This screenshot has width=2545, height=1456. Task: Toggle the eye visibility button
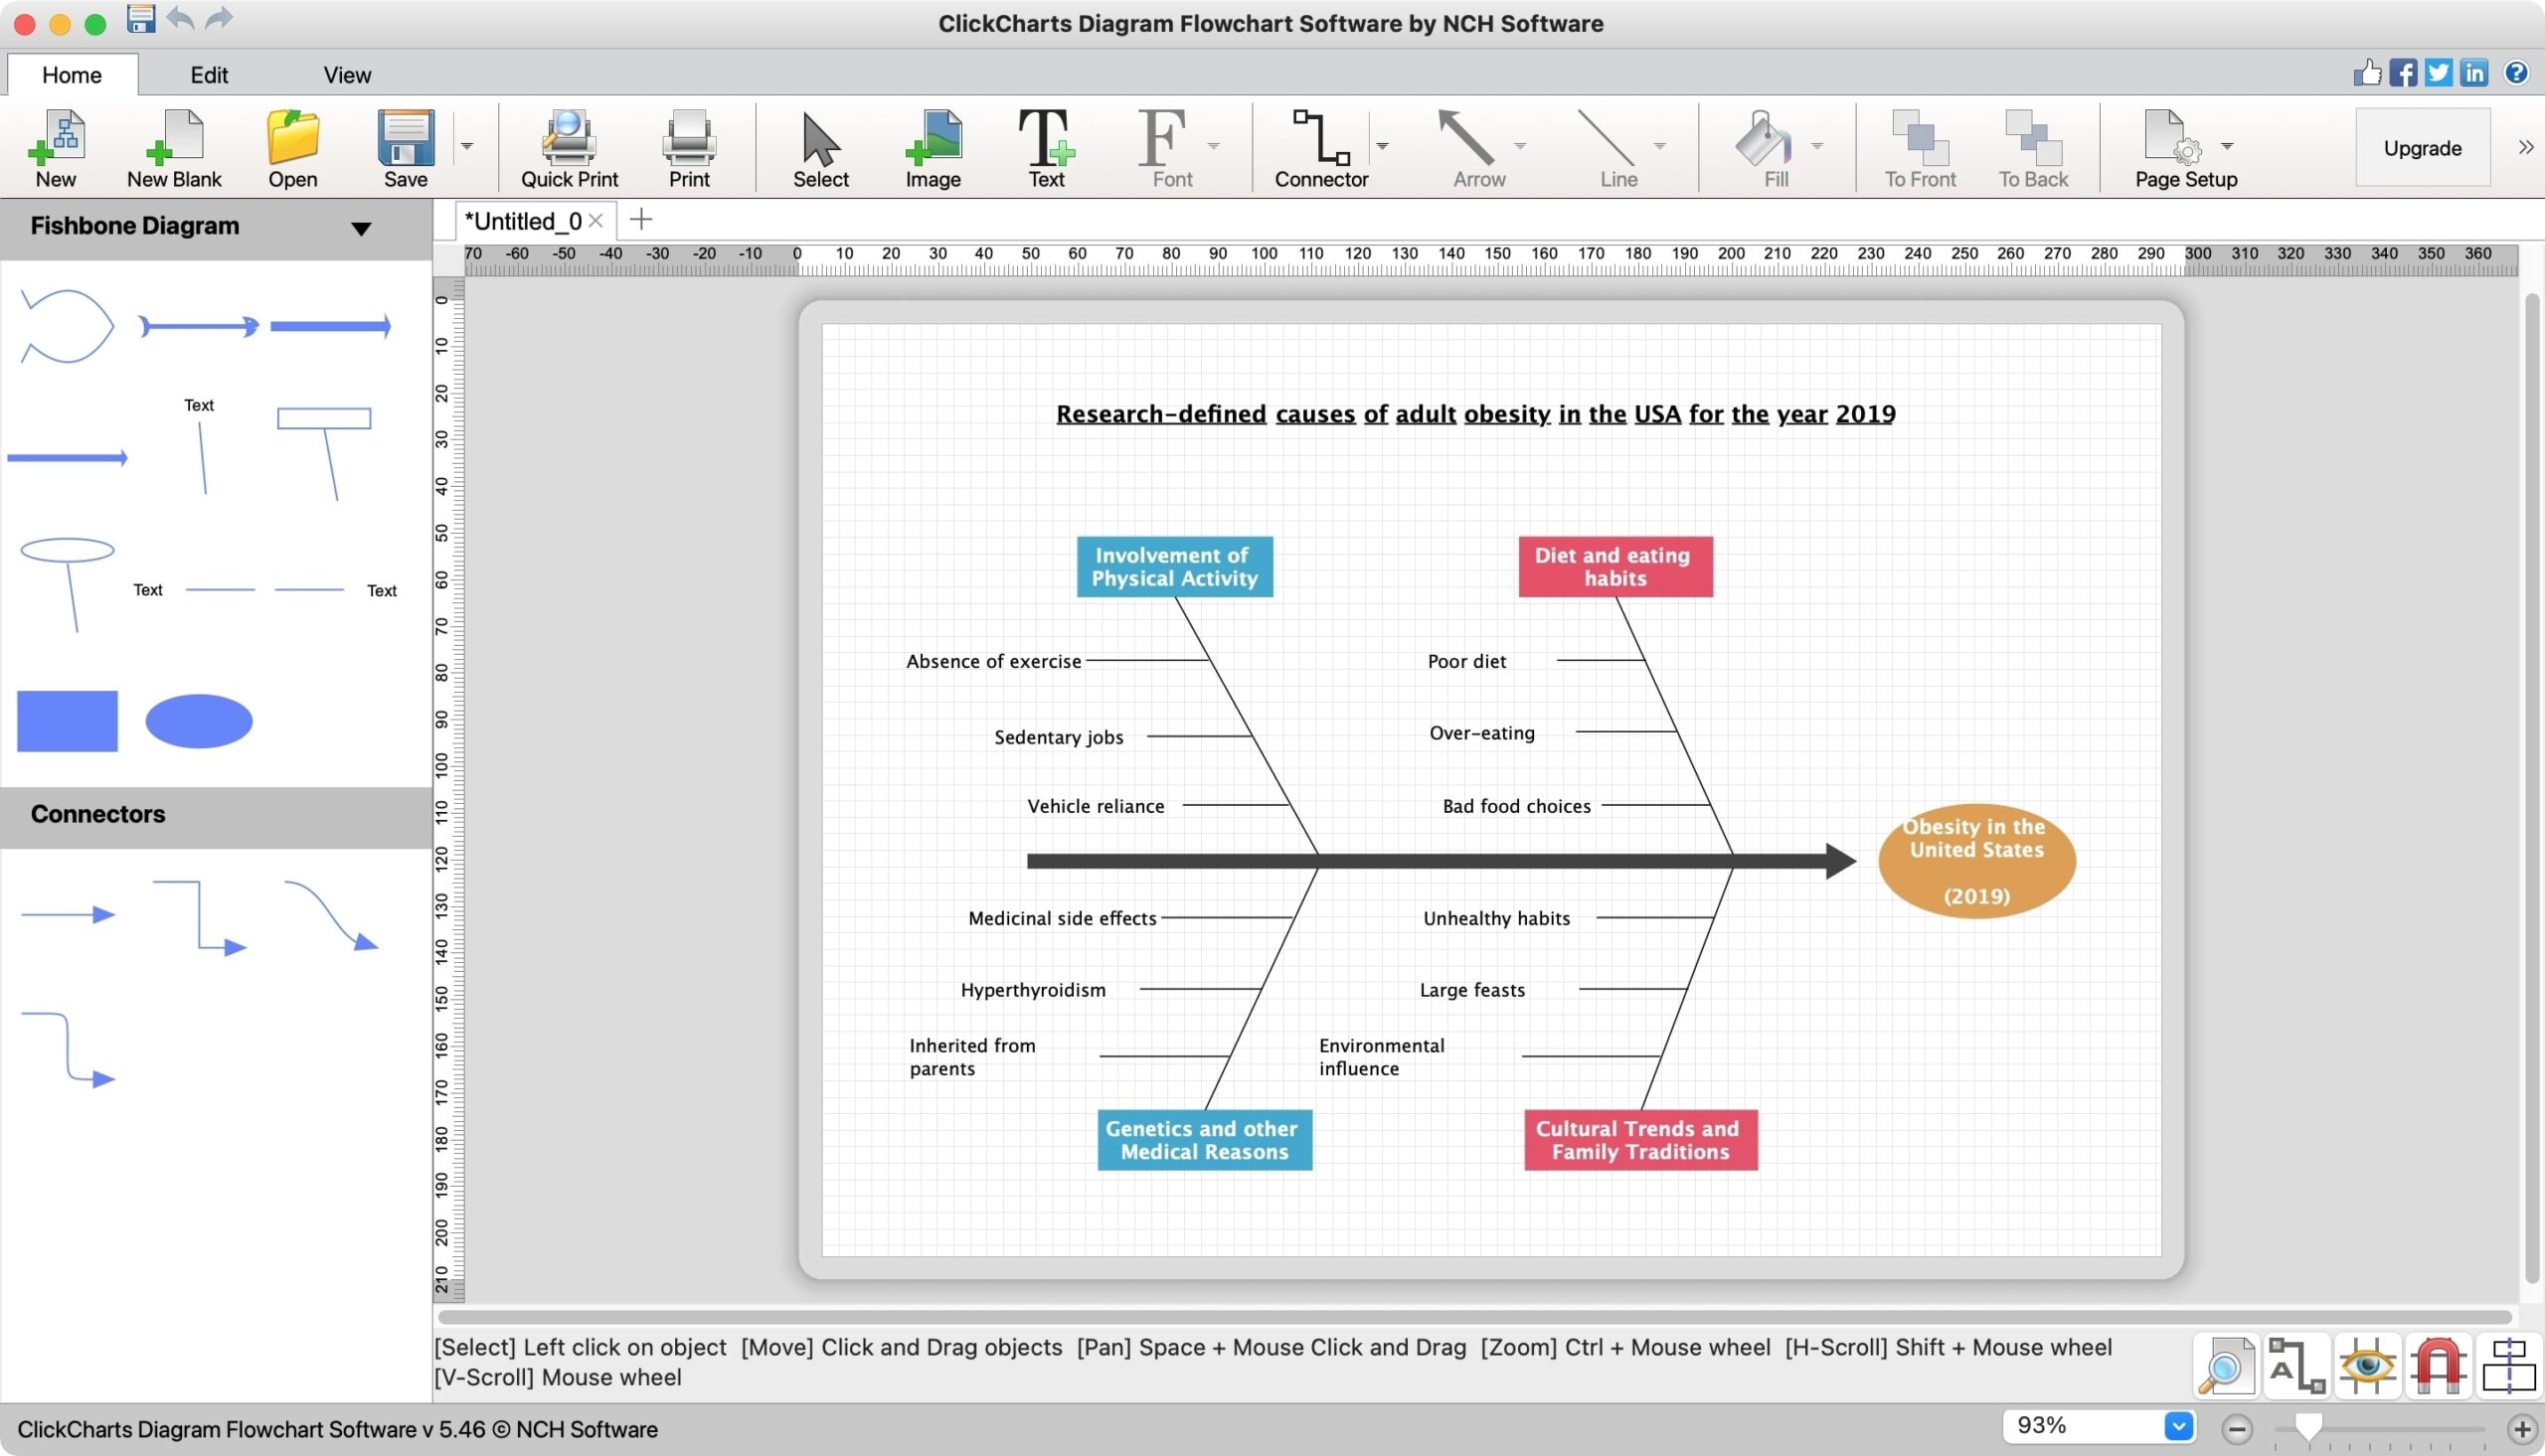pyautogui.click(x=2367, y=1366)
